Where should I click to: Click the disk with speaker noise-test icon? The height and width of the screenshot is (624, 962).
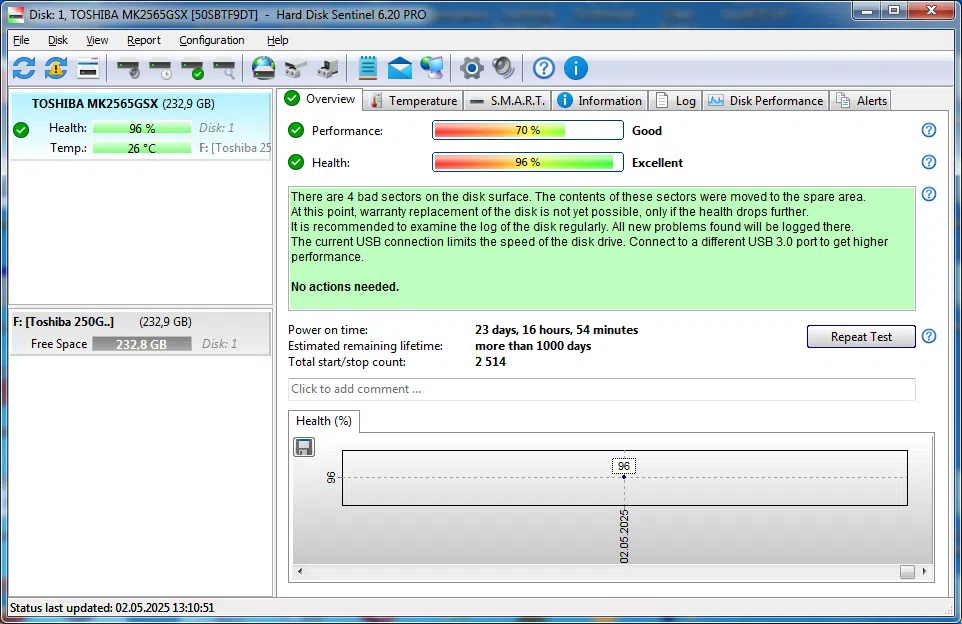point(128,69)
